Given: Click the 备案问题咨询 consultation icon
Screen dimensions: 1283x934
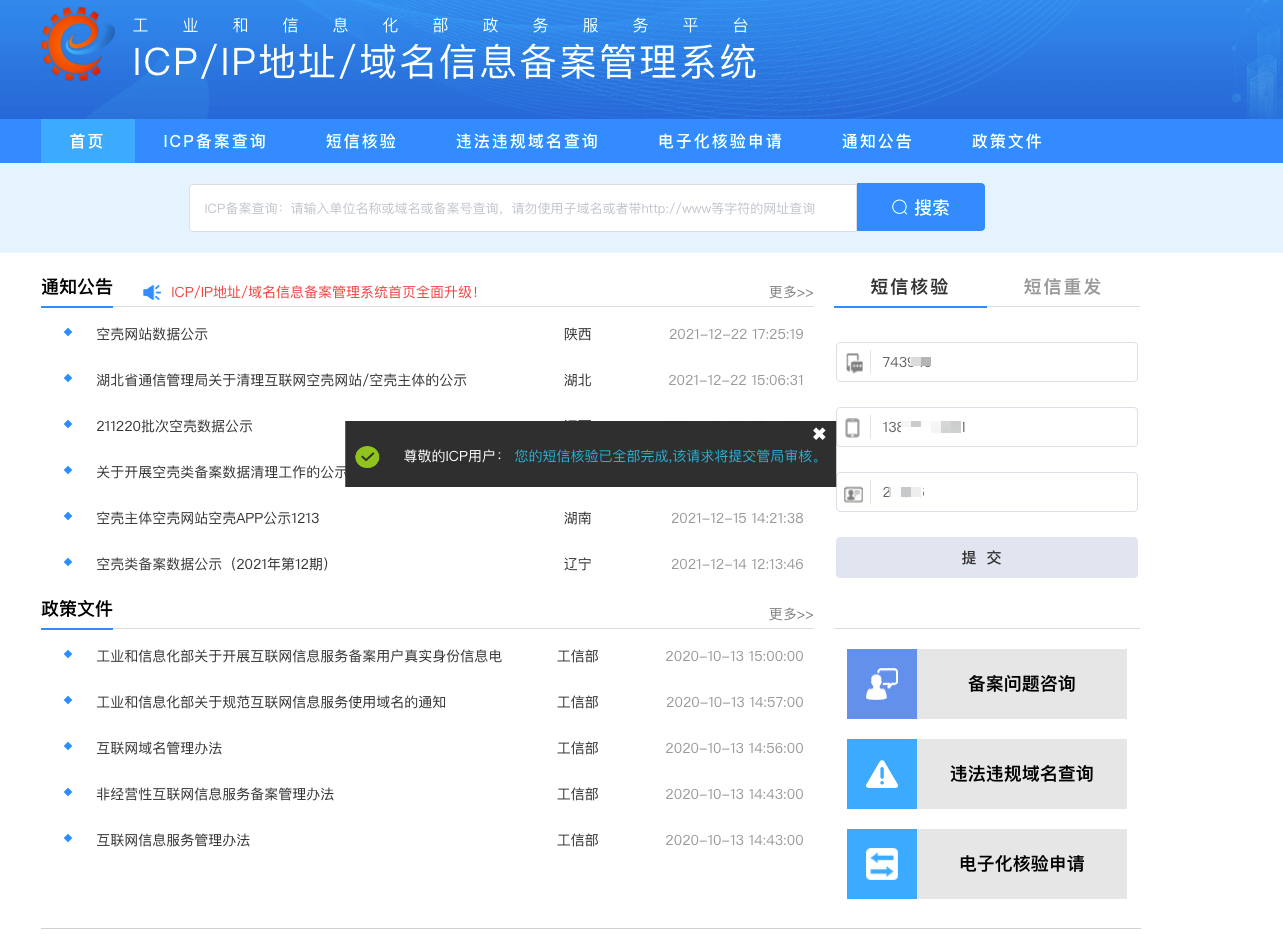Looking at the screenshot, I should (882, 684).
